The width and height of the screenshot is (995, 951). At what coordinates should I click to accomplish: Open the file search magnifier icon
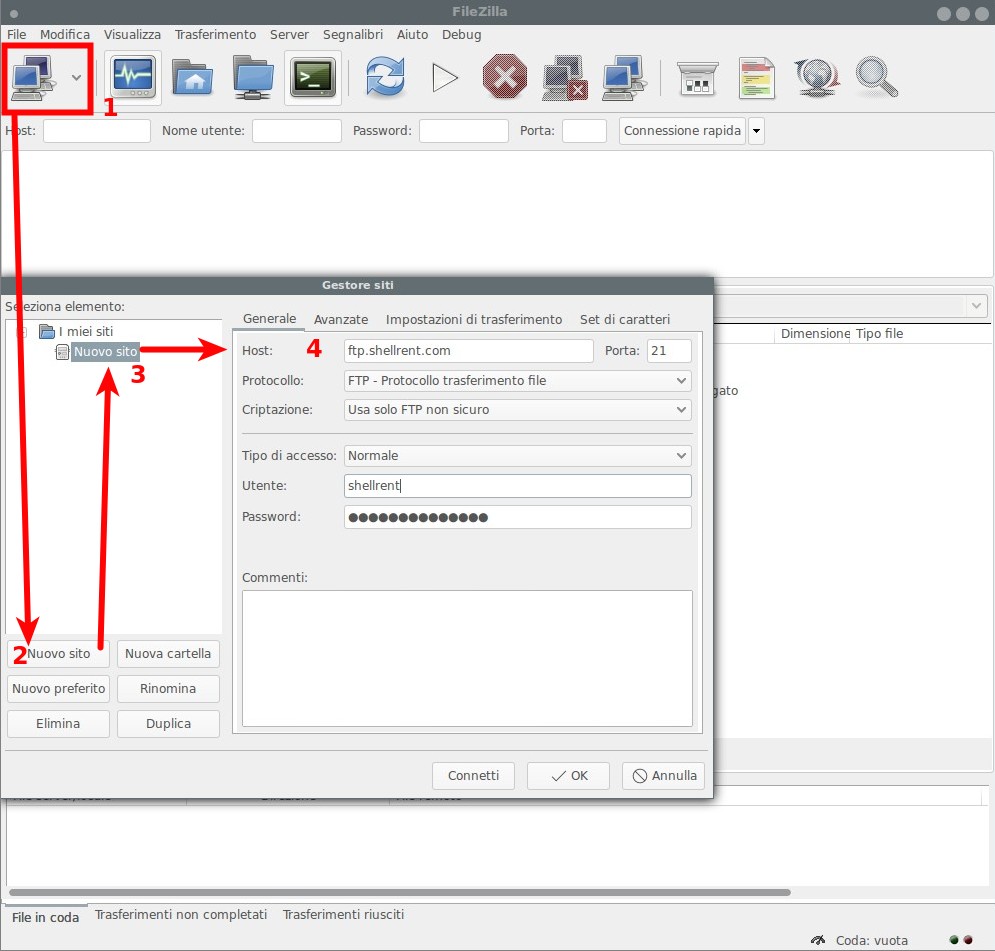[876, 77]
